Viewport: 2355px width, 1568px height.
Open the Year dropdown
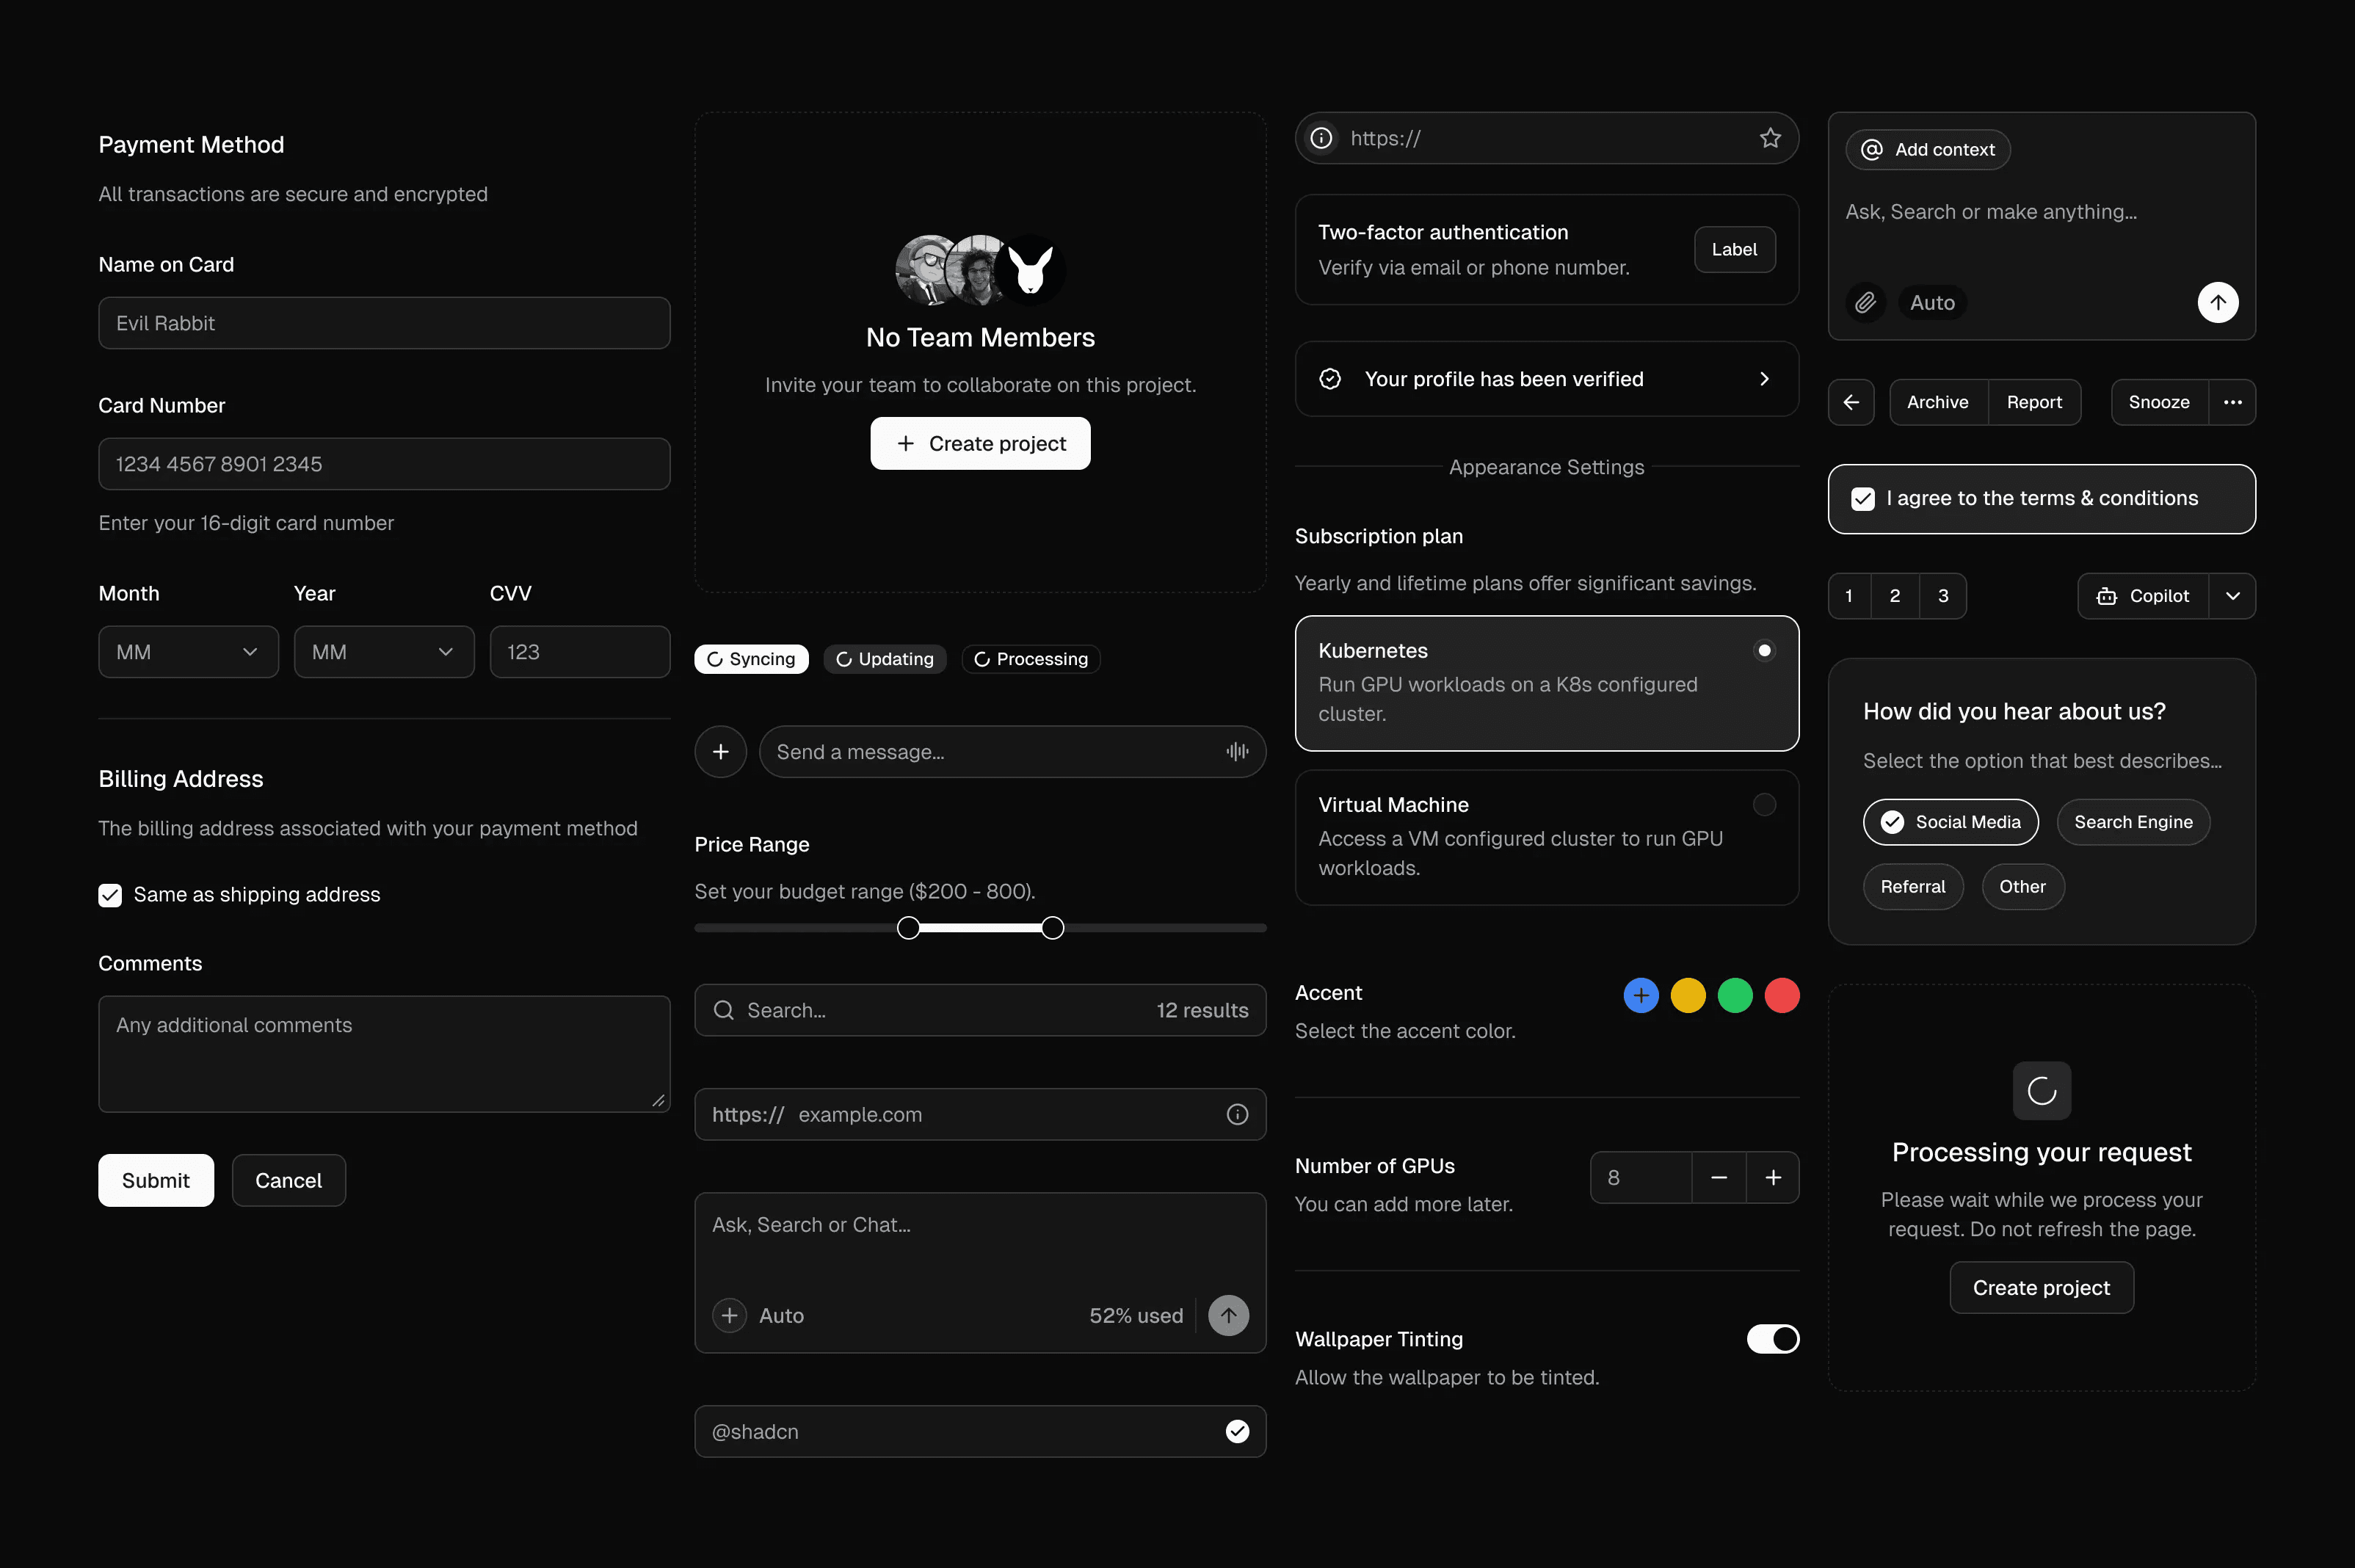384,652
